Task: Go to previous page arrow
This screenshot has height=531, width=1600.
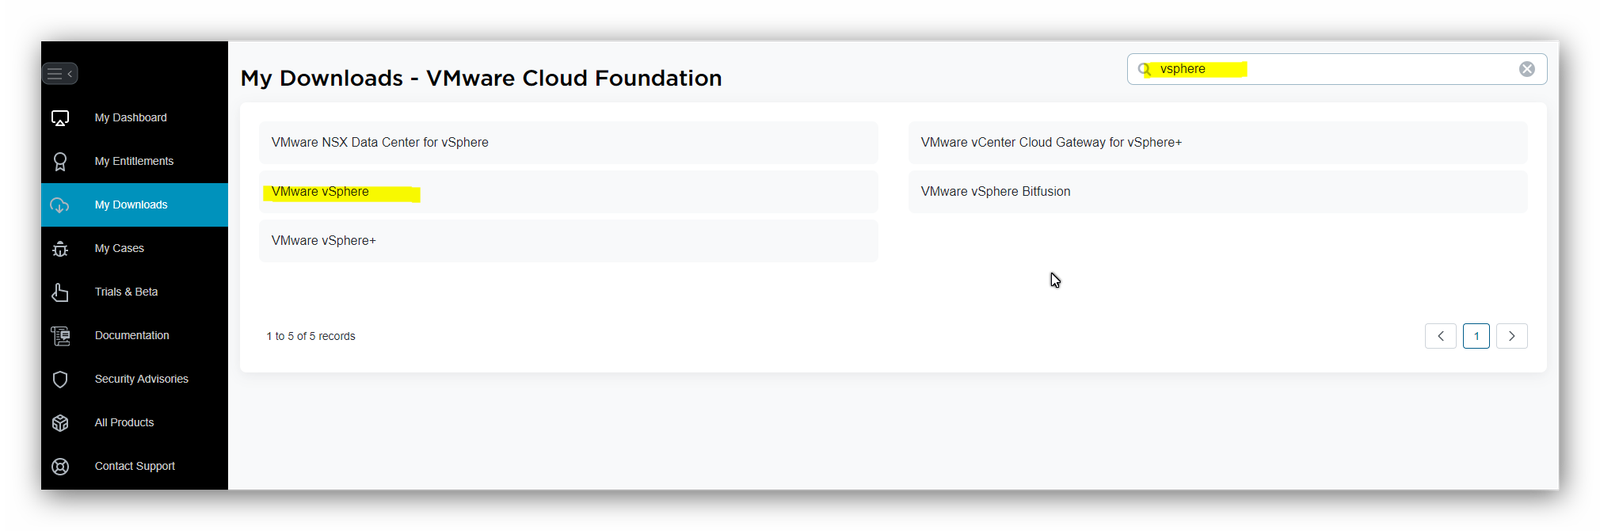Action: point(1441,336)
